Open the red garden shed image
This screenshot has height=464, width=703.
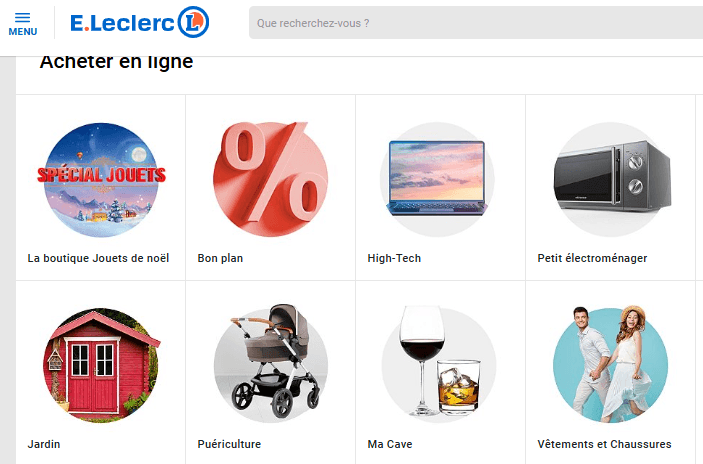pos(101,365)
